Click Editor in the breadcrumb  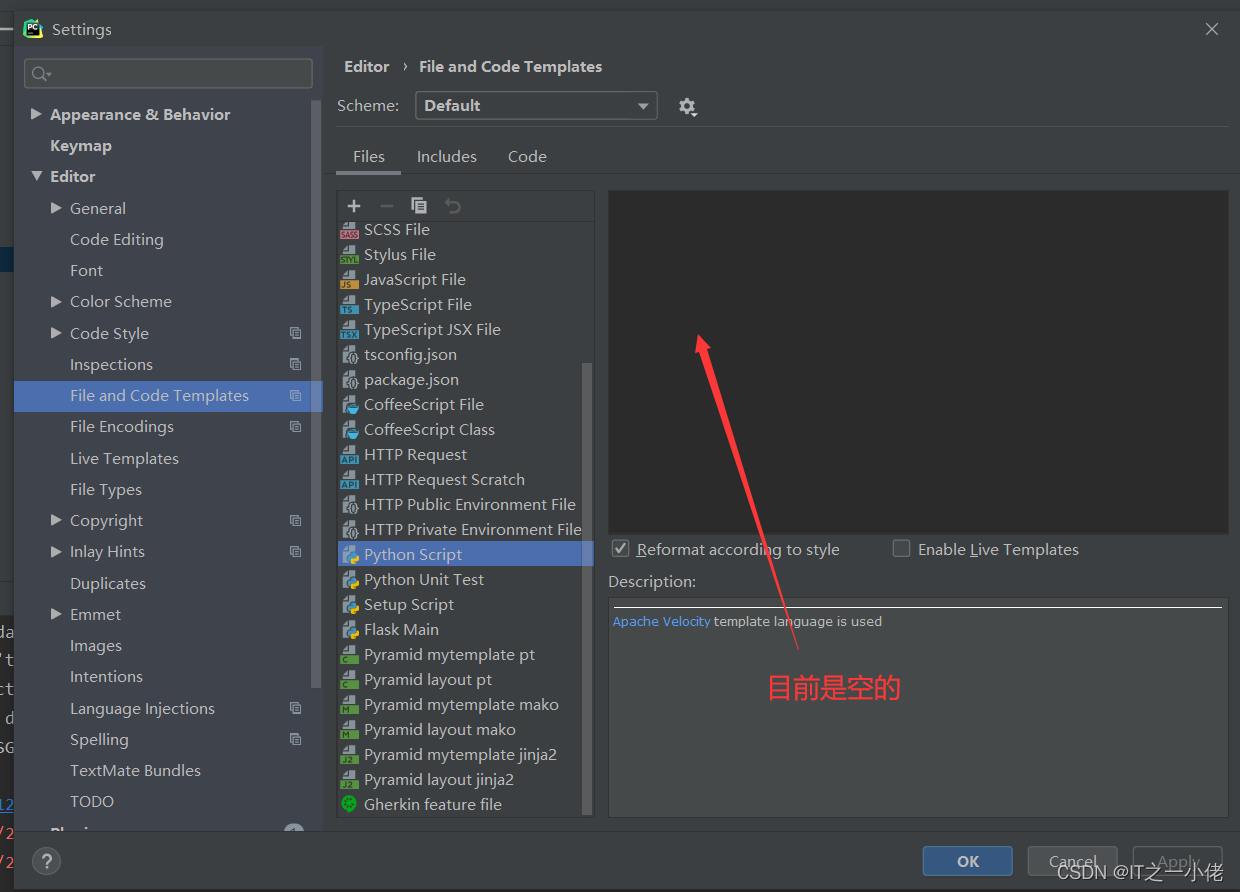point(367,67)
